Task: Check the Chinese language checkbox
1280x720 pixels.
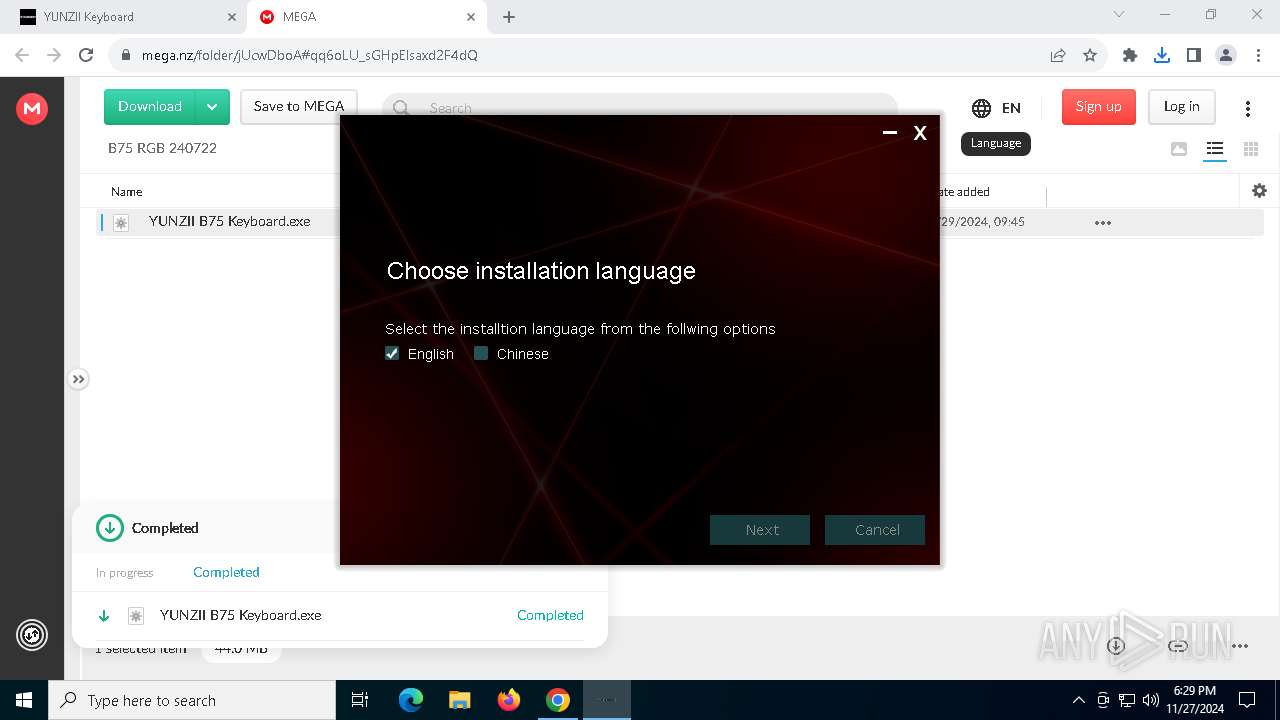Action: click(x=481, y=353)
